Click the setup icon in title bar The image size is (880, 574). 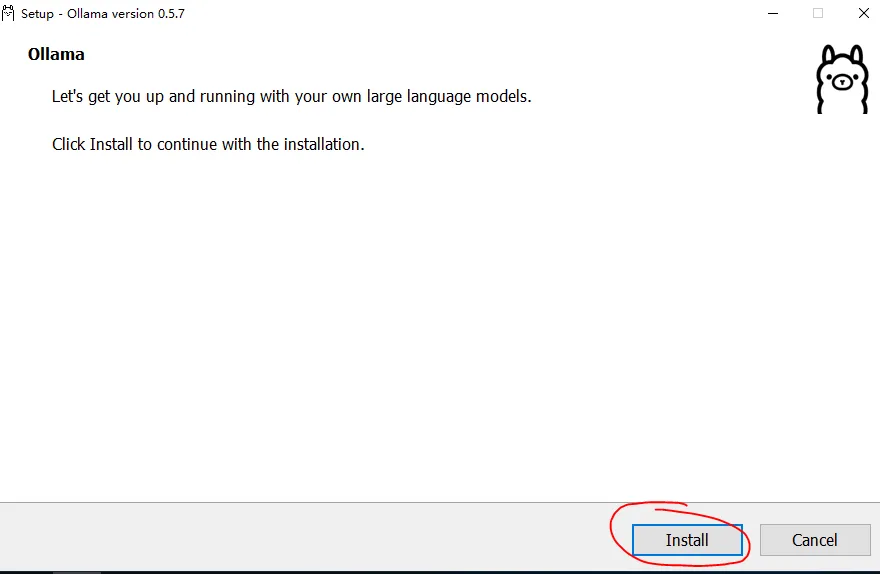[x=8, y=13]
